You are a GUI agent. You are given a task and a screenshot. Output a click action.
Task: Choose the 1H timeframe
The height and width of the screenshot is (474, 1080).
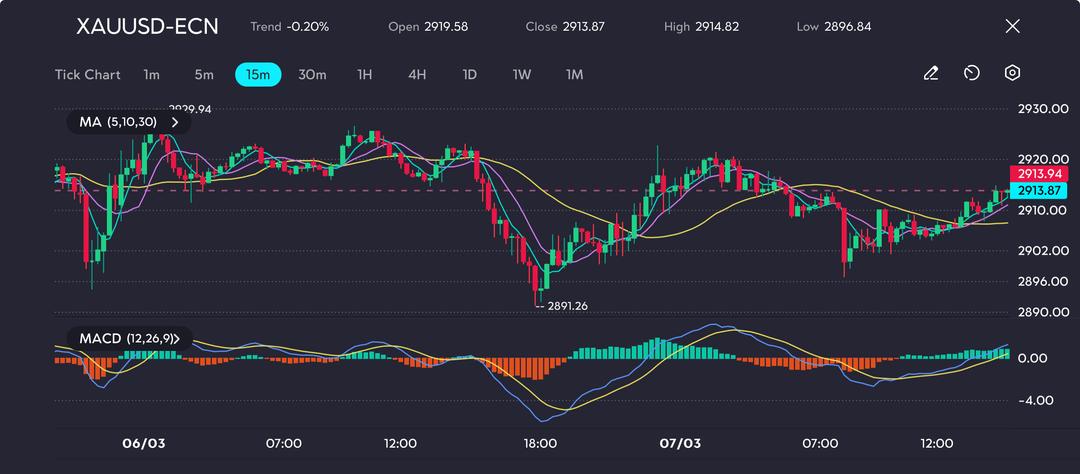[x=365, y=75]
